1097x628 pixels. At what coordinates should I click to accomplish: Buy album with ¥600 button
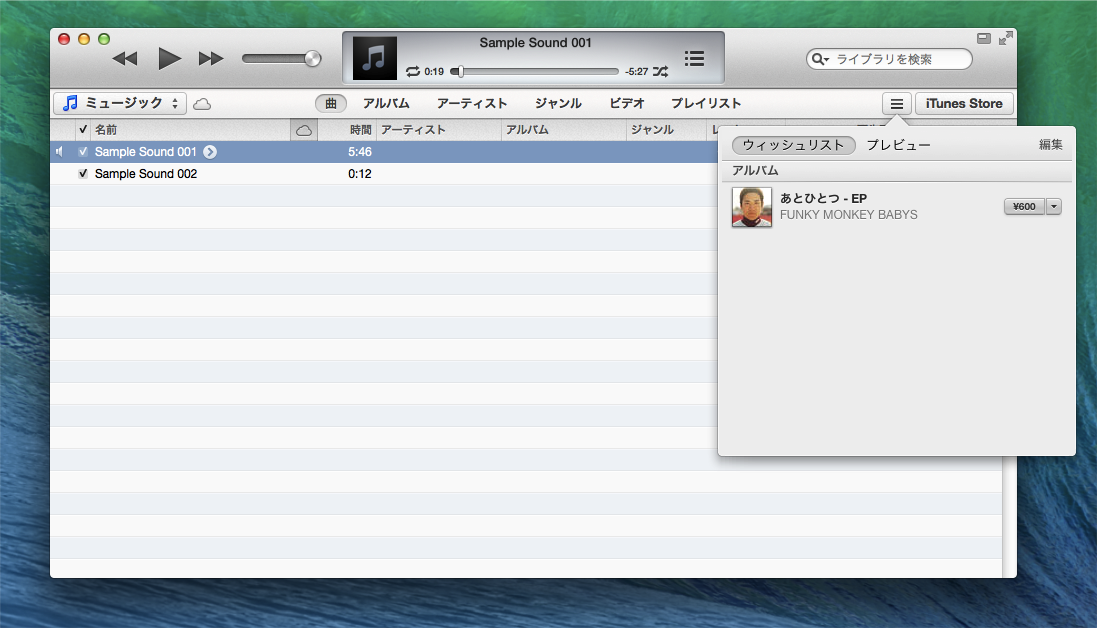tap(1024, 206)
